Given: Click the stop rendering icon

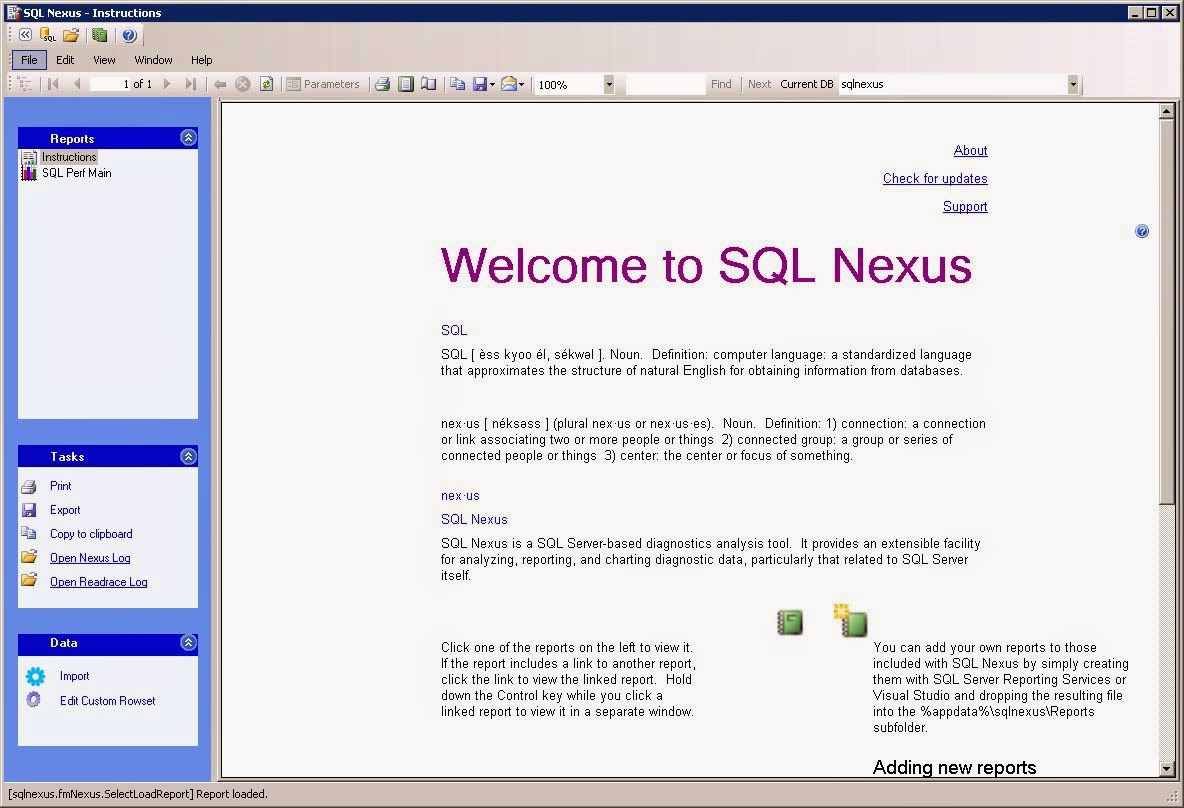Looking at the screenshot, I should coord(242,84).
